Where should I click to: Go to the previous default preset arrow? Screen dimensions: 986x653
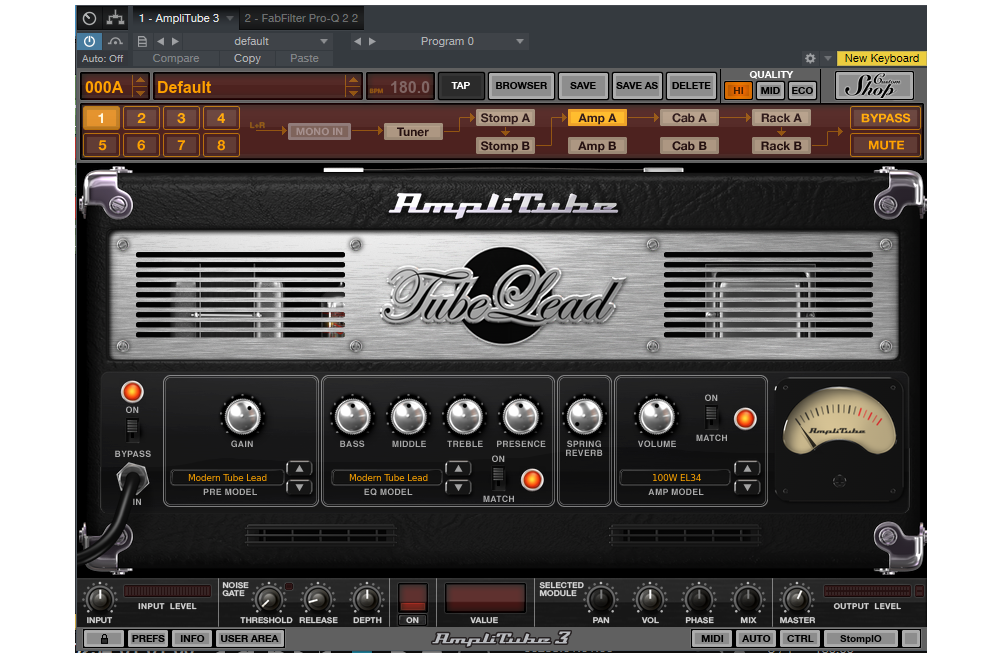pos(160,42)
